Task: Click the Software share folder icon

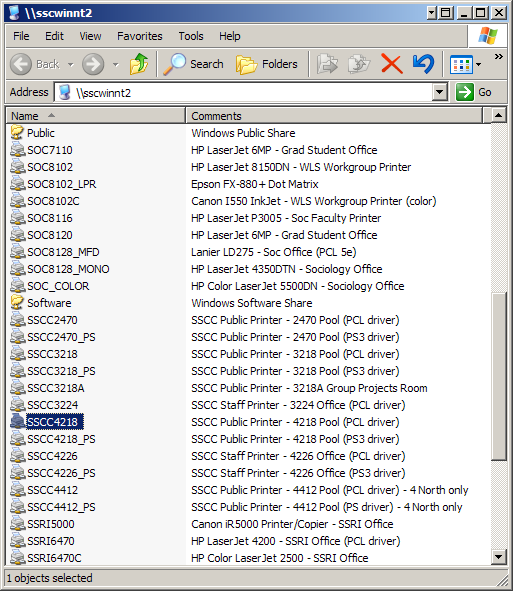Action: [17, 303]
